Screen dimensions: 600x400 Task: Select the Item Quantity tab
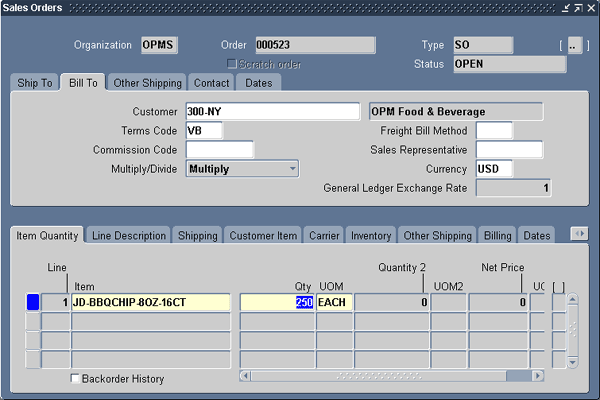tap(47, 235)
